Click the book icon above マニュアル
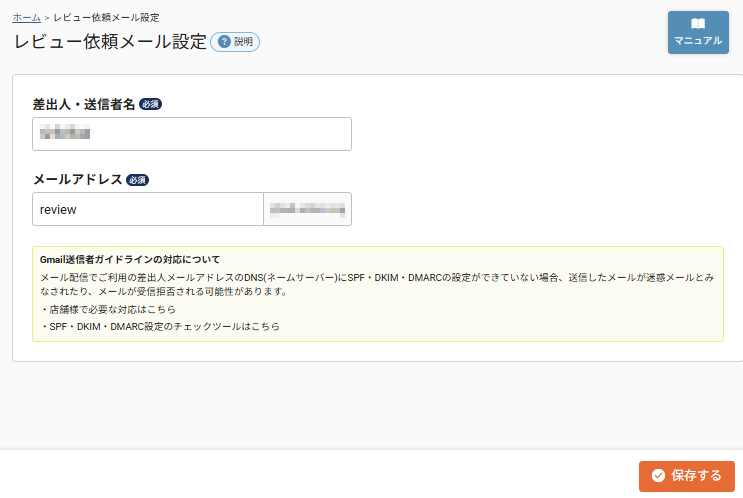743x498 pixels. (x=698, y=24)
